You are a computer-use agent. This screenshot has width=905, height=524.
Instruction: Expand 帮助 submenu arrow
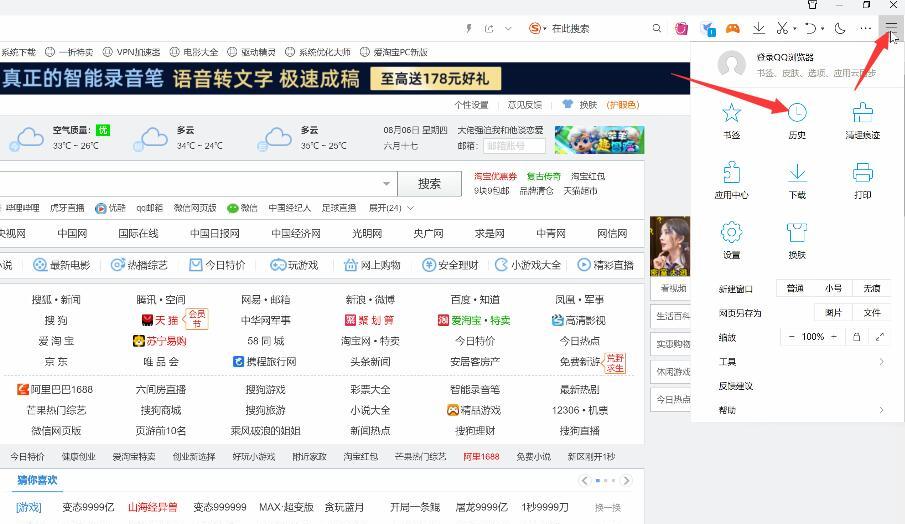(x=881, y=410)
